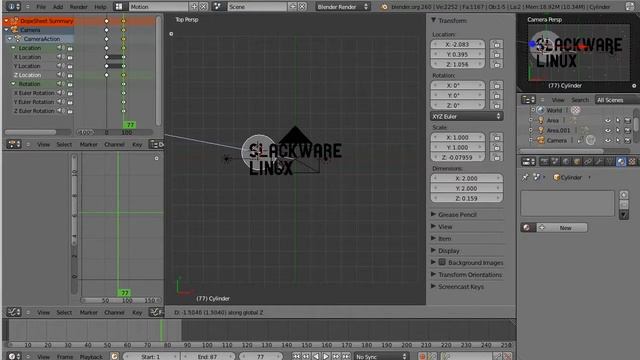The width and height of the screenshot is (640, 360).
Task: Click the Start: 1 frame field
Action: (x=150, y=356)
